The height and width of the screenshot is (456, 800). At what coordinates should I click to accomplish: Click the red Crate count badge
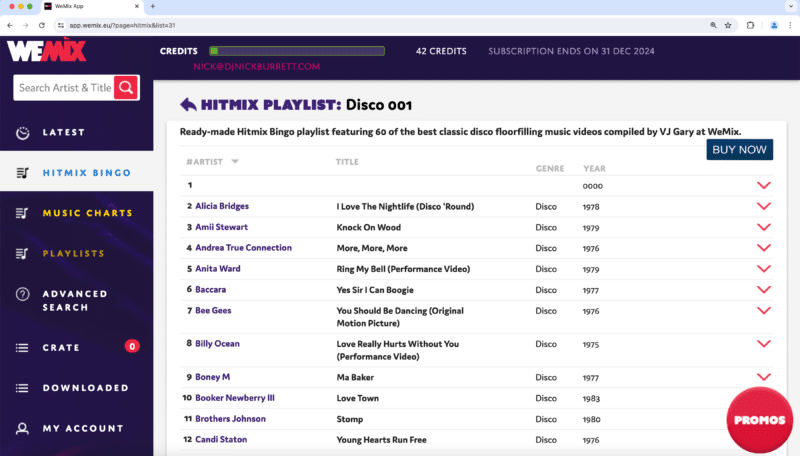click(132, 346)
